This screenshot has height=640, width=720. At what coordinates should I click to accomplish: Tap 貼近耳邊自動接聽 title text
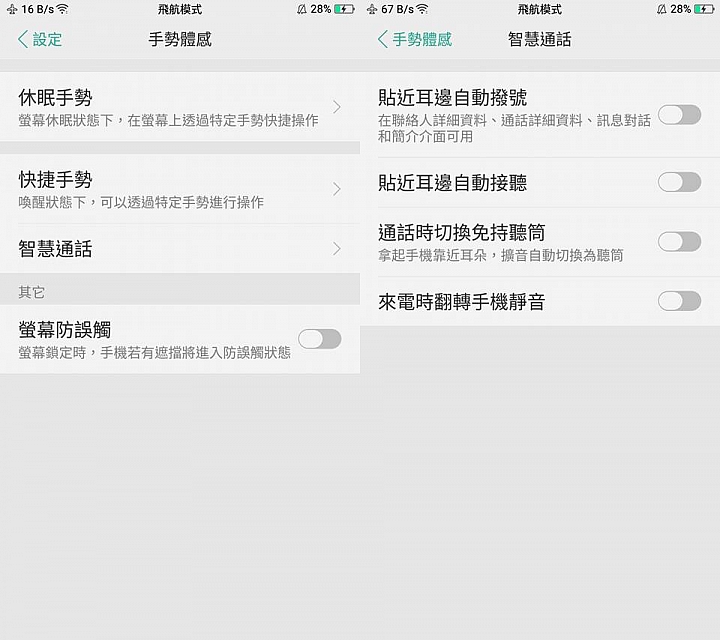[x=452, y=183]
